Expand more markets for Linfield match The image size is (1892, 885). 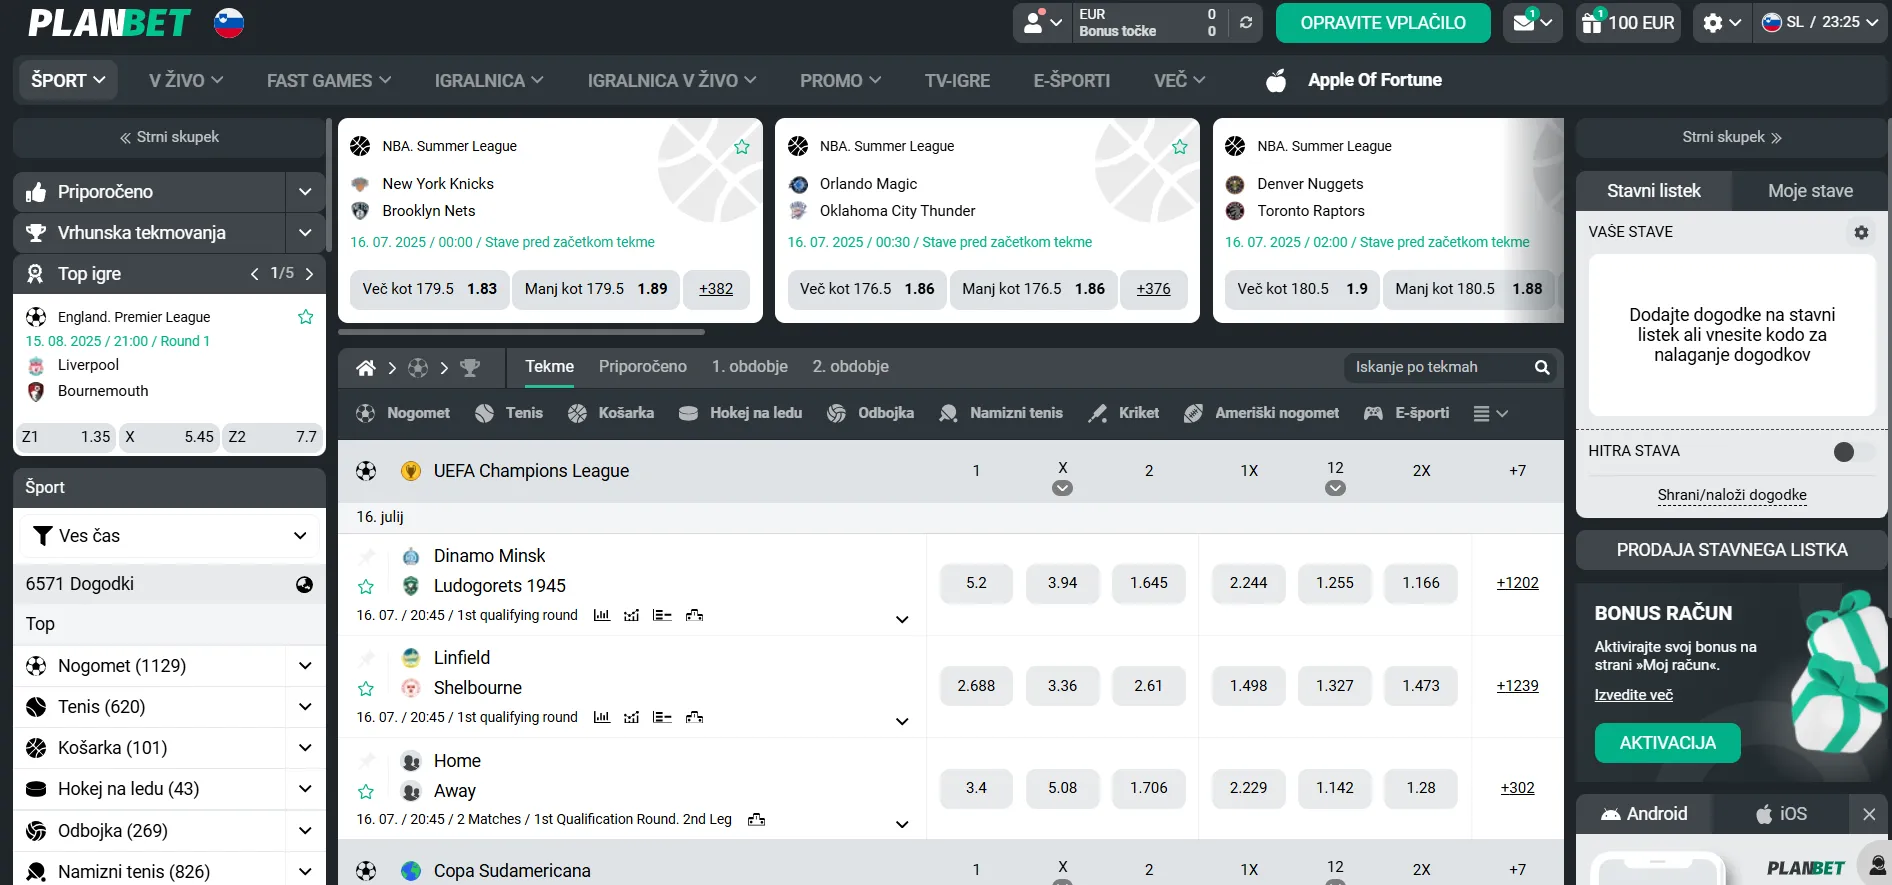click(x=902, y=721)
